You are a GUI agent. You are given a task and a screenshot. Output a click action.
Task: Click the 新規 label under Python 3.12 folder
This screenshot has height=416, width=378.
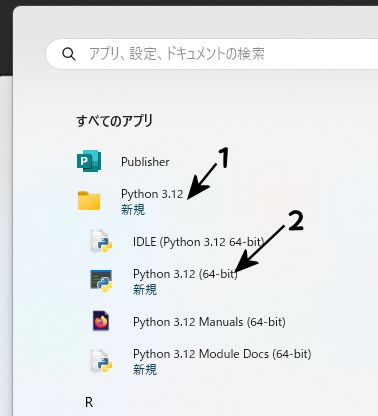coord(133,210)
